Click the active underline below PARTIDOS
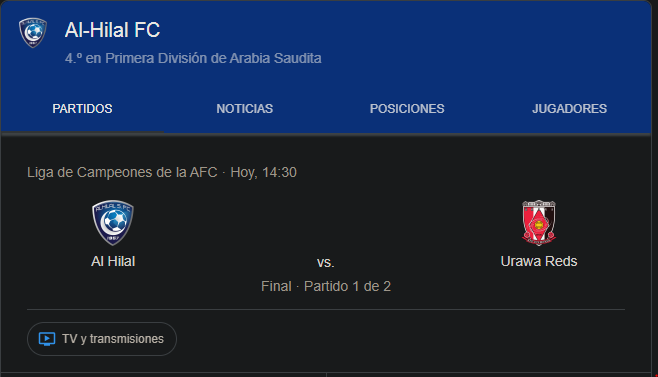Screen dimensions: 658x377 point(82,132)
